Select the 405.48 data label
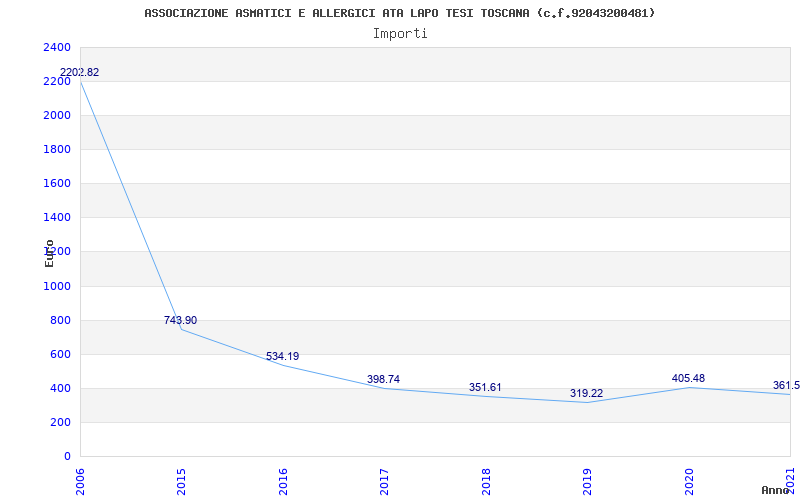The width and height of the screenshot is (800, 500). (x=688, y=378)
